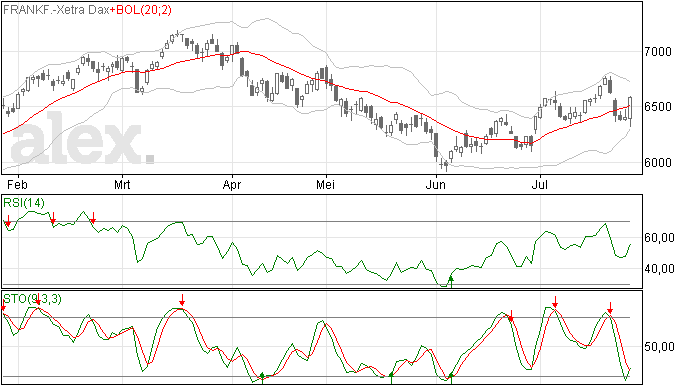Click the 50,00 stochastic axis value
Viewport: 690px width, 387px height.
coord(659,347)
